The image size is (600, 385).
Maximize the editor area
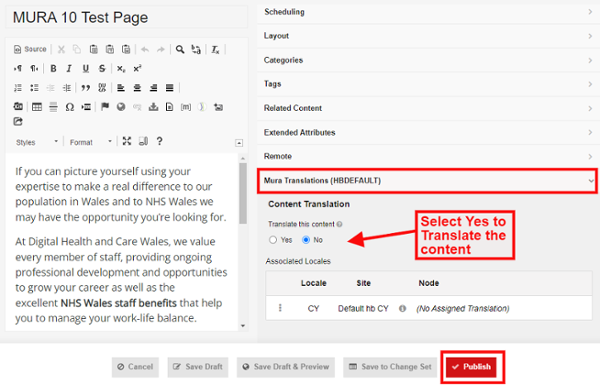pyautogui.click(x=127, y=141)
